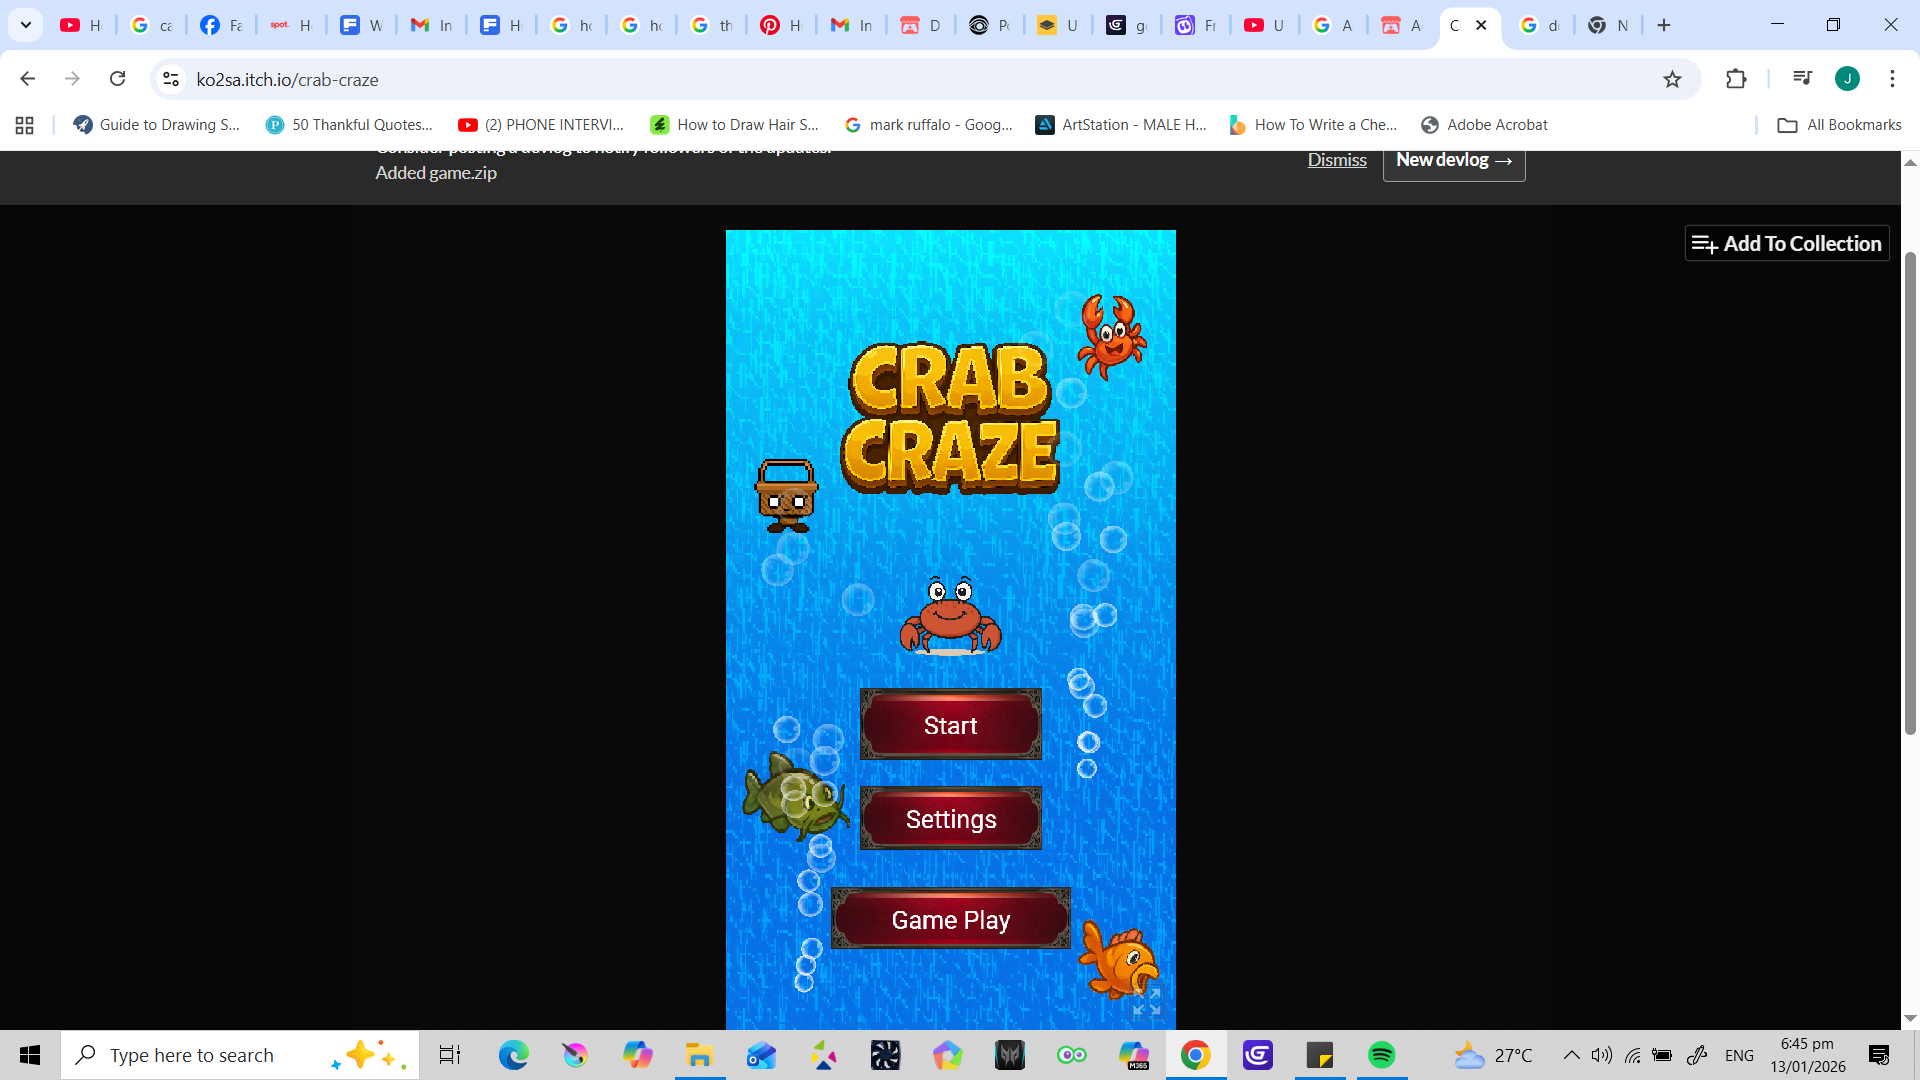This screenshot has height=1080, width=1920.
Task: Open site information icon in the address bar
Action: tap(170, 79)
